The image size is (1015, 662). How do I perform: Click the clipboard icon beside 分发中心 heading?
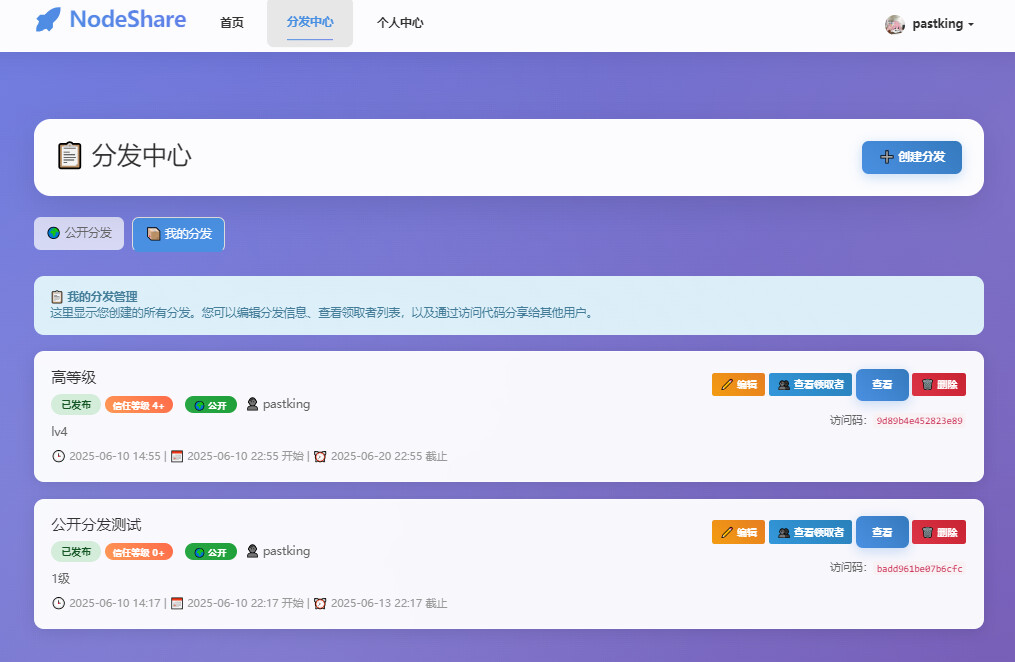click(69, 155)
